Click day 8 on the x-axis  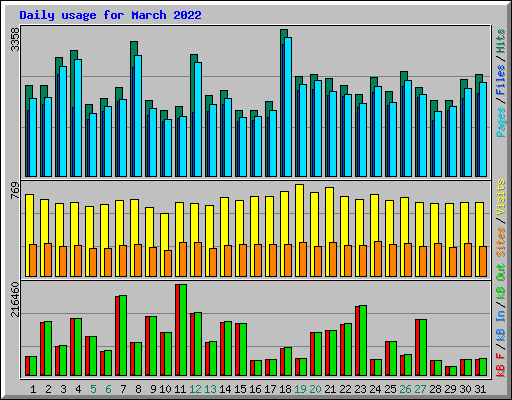[138, 389]
